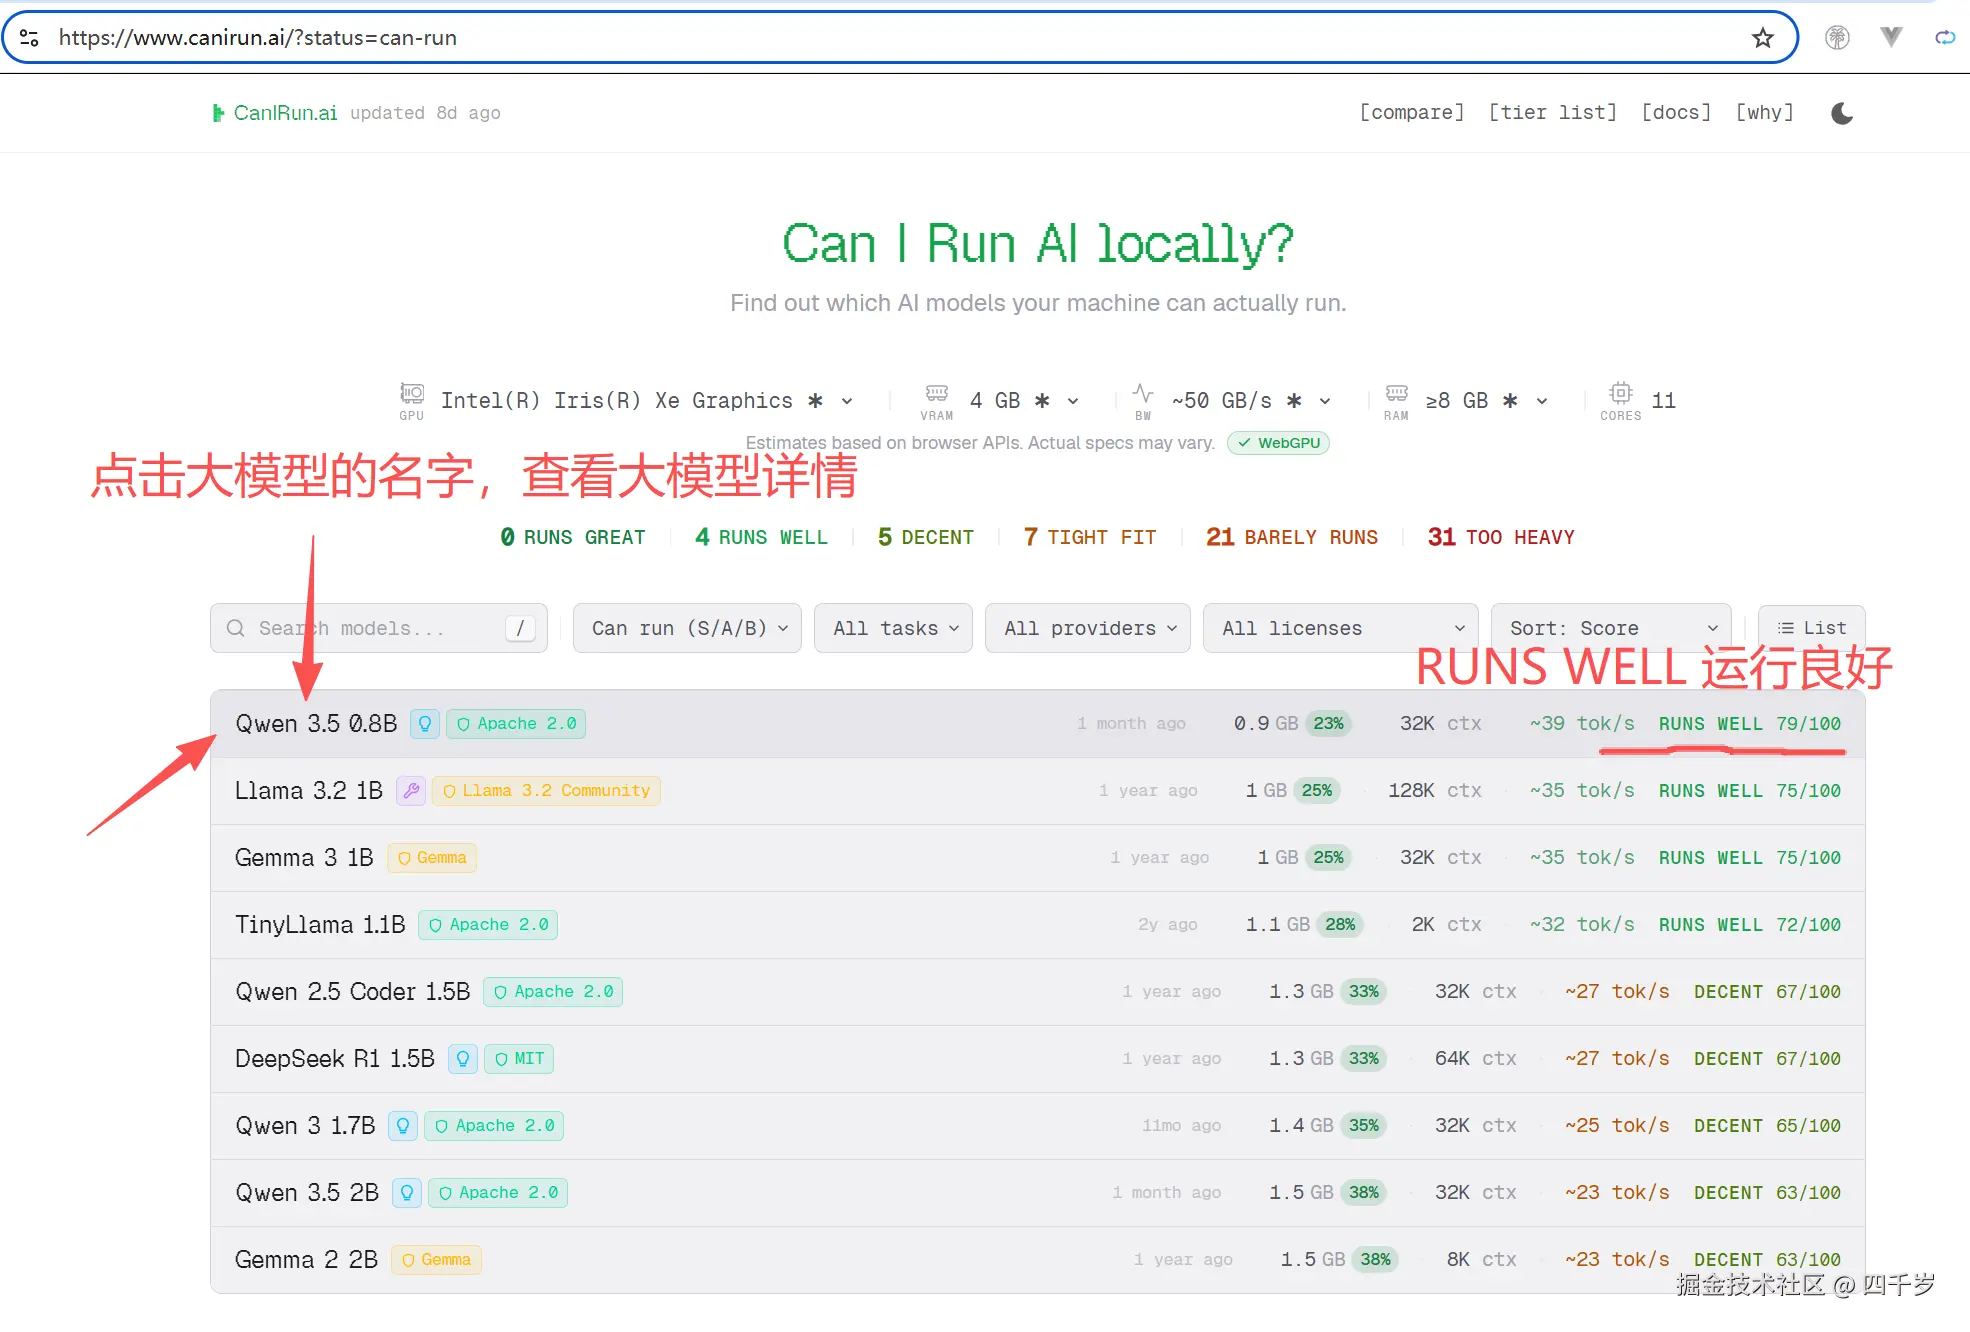The height and width of the screenshot is (1332, 1970).
Task: Click the CPU cores icon showing 11
Action: (x=1621, y=394)
